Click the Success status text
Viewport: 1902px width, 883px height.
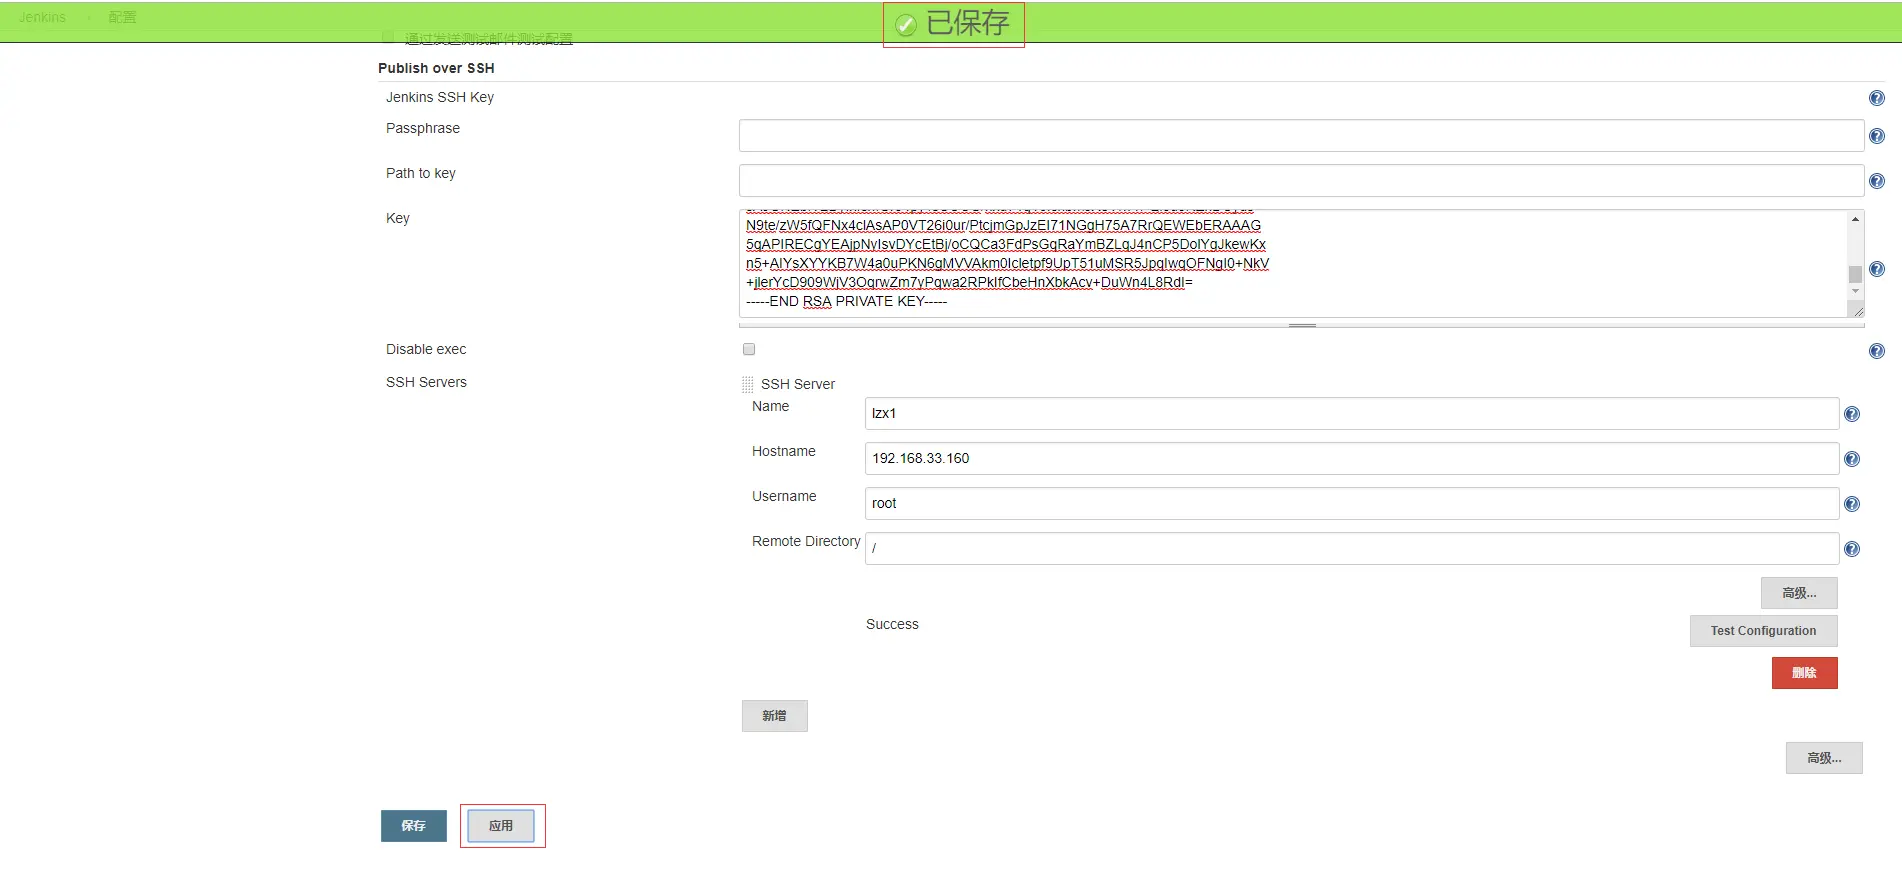point(892,624)
